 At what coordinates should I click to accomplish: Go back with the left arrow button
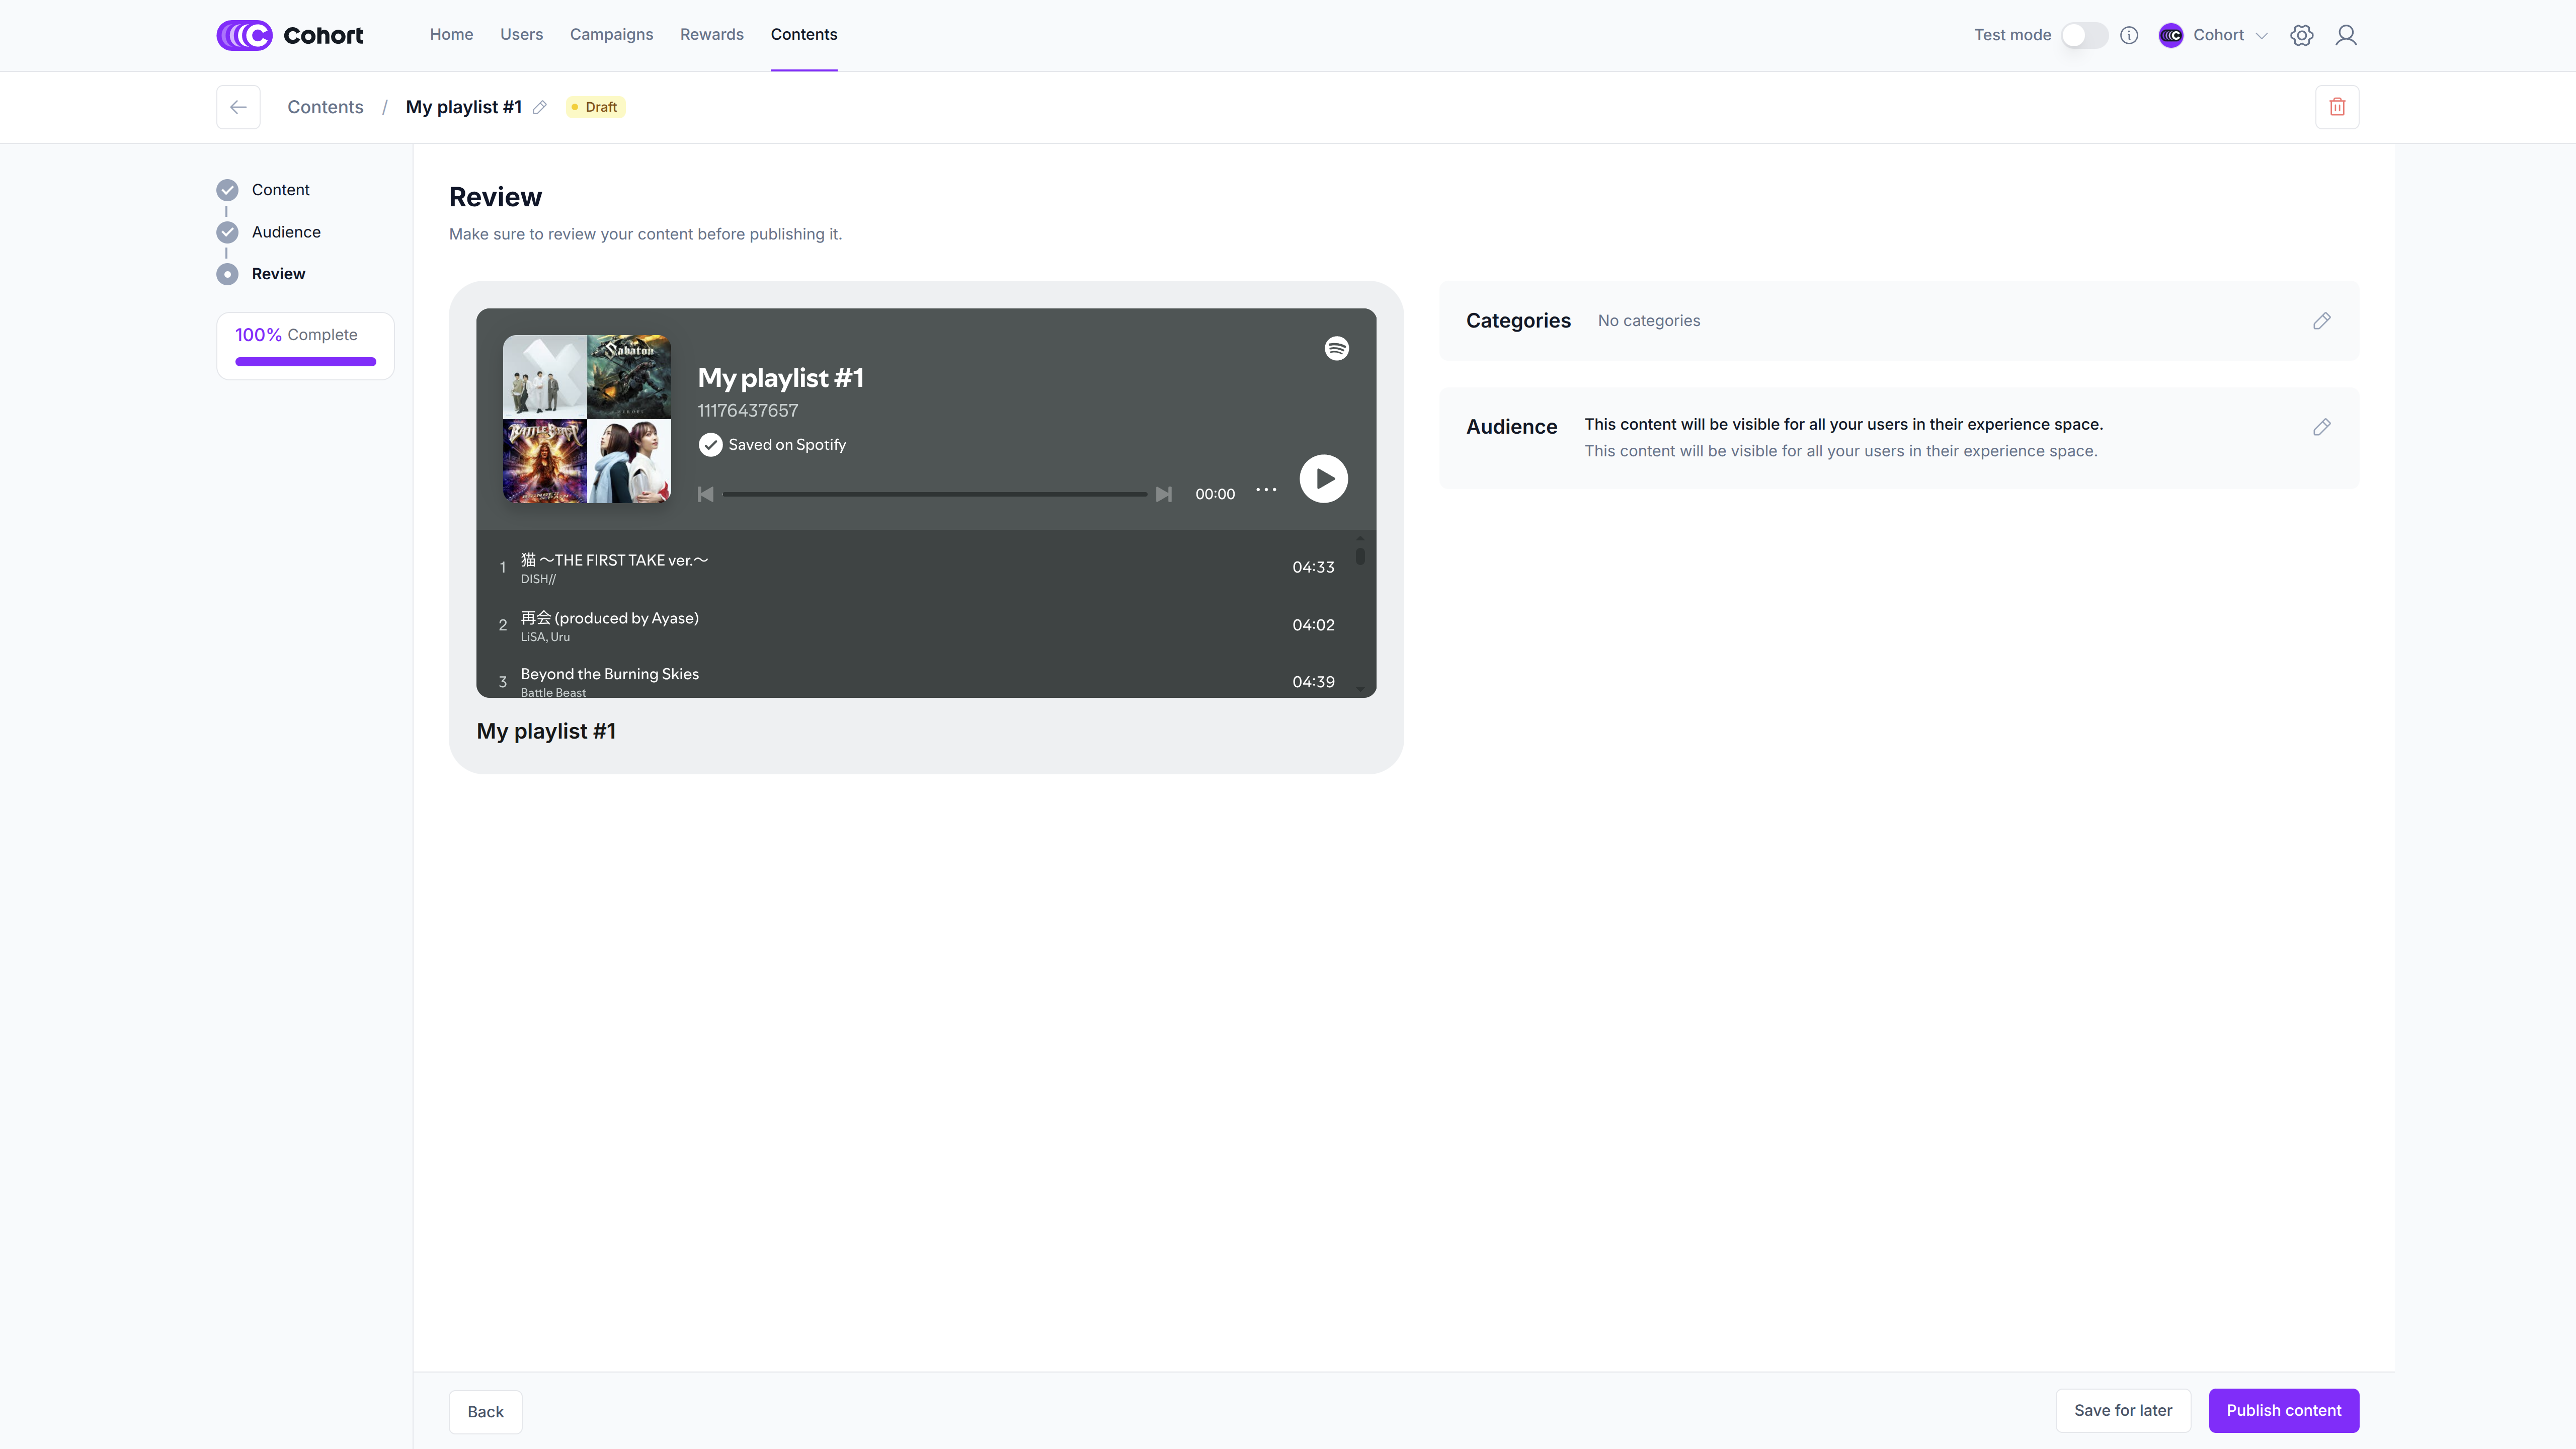238,107
